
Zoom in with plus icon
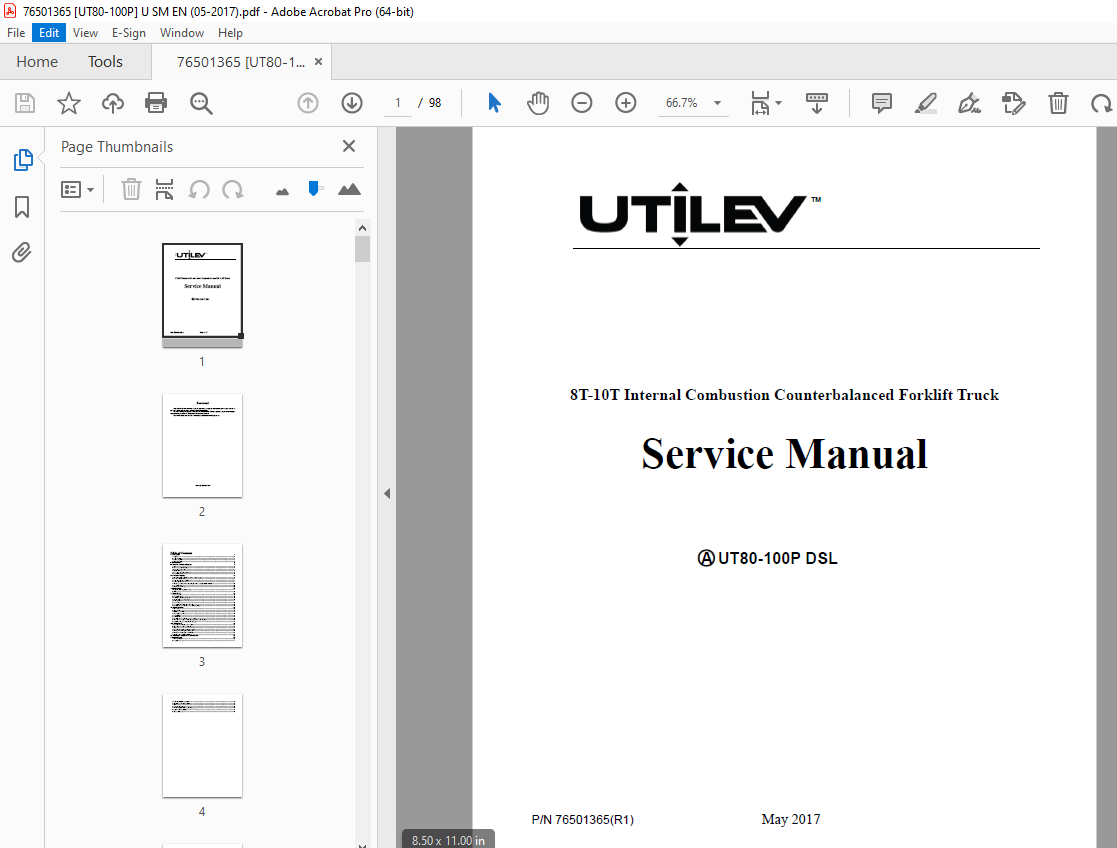[625, 103]
